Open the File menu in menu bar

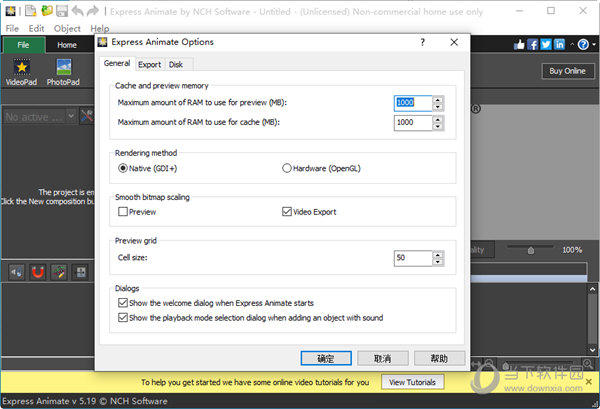pyautogui.click(x=12, y=28)
